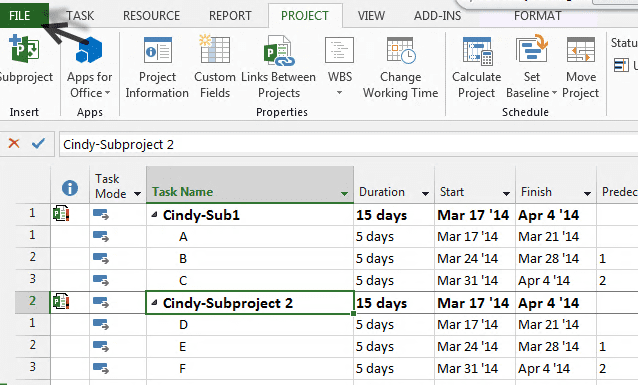The height and width of the screenshot is (385, 638).
Task: Select the Cindy-Sub1 task name cell
Action: coord(250,214)
